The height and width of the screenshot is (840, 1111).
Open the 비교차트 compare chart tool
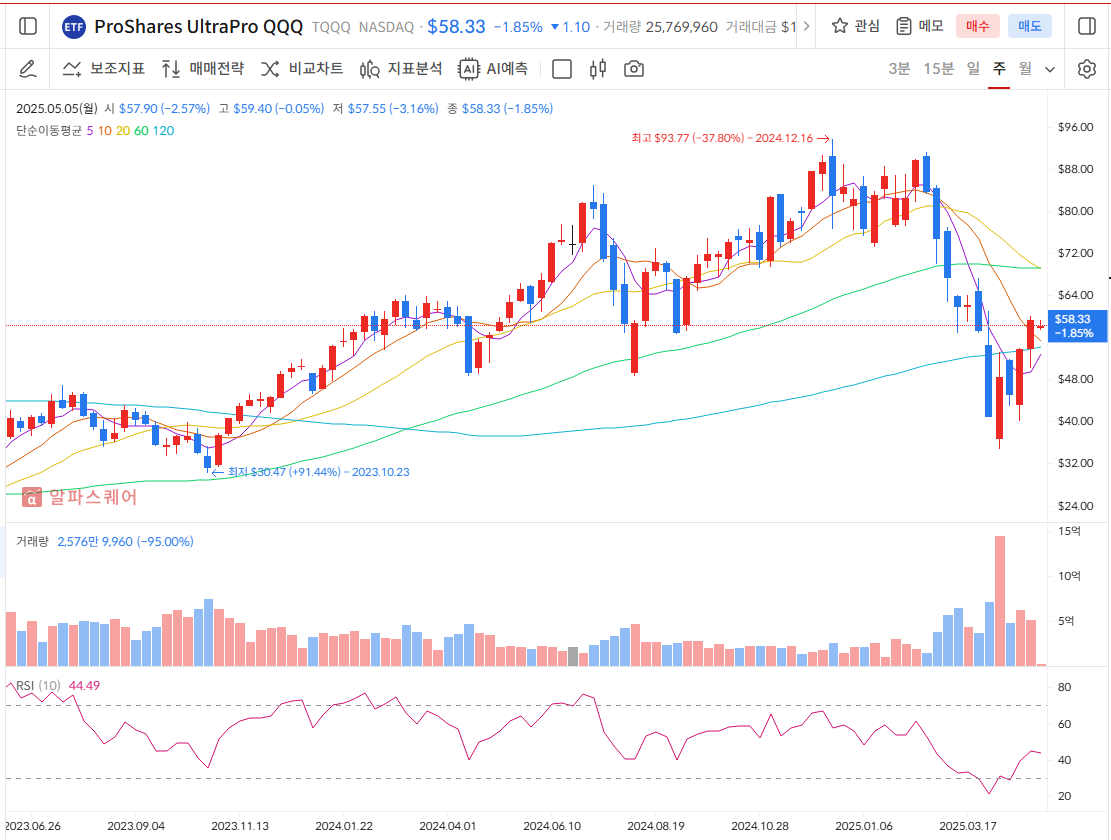click(302, 69)
